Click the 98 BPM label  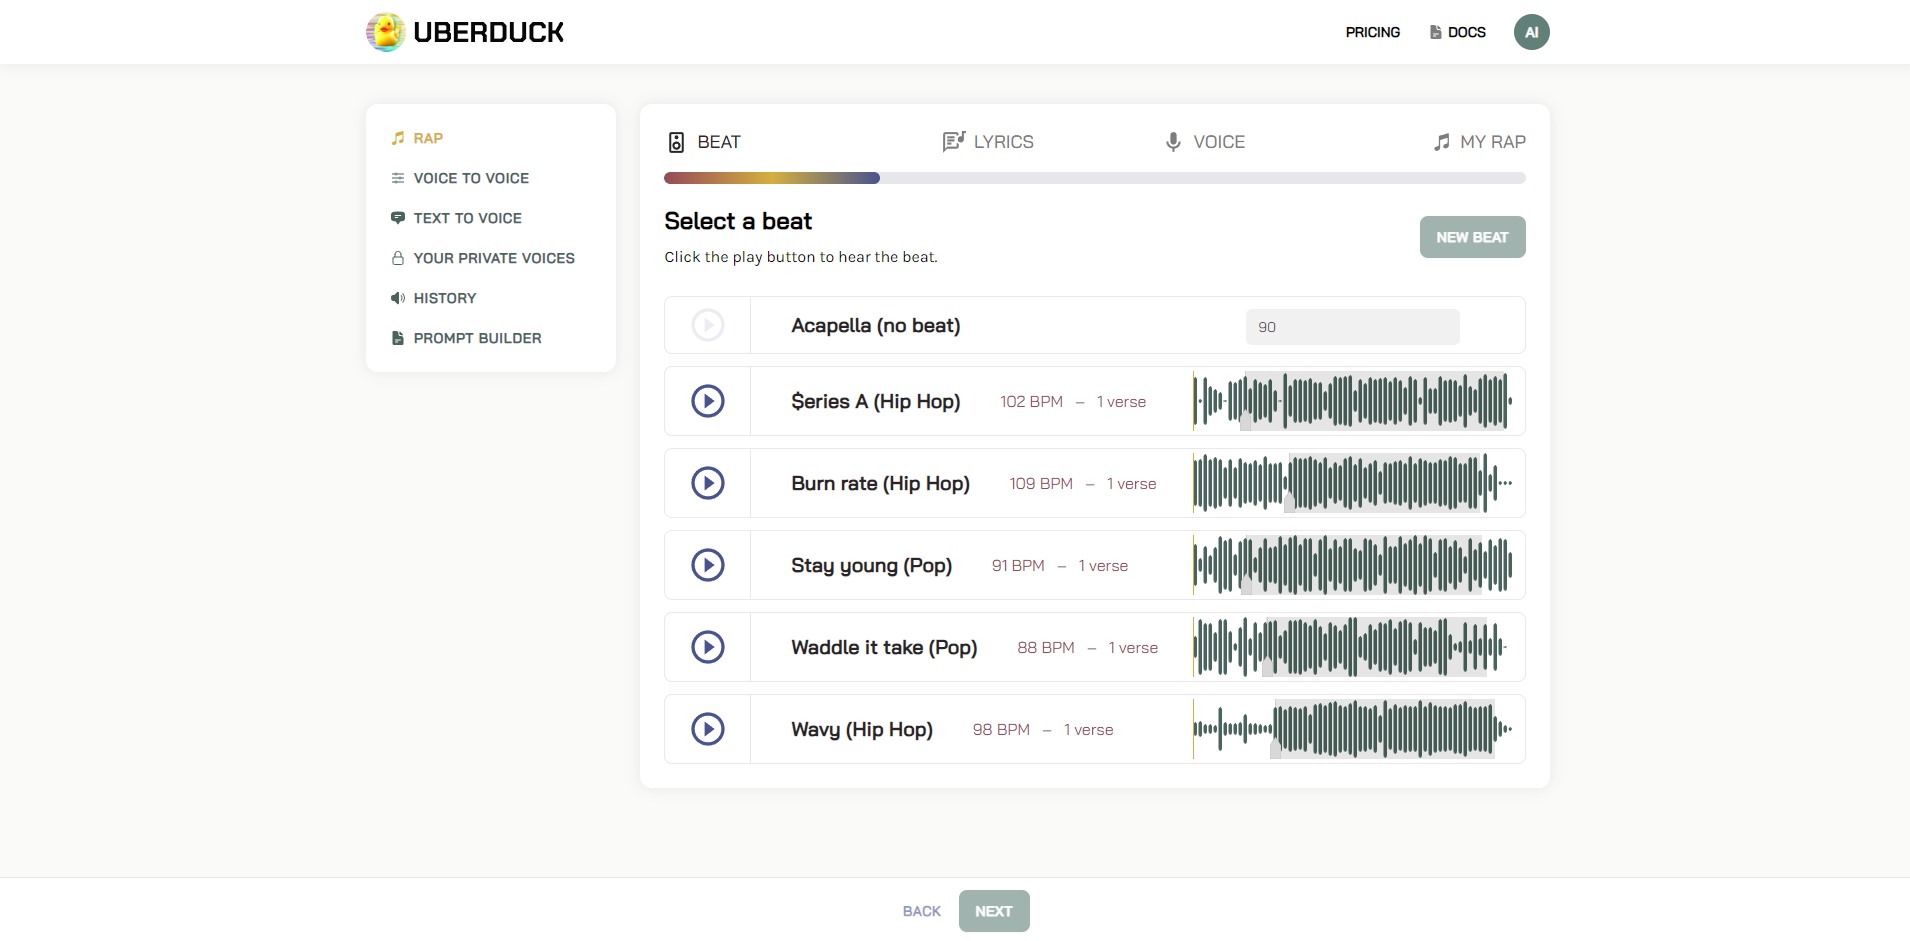[1001, 730]
